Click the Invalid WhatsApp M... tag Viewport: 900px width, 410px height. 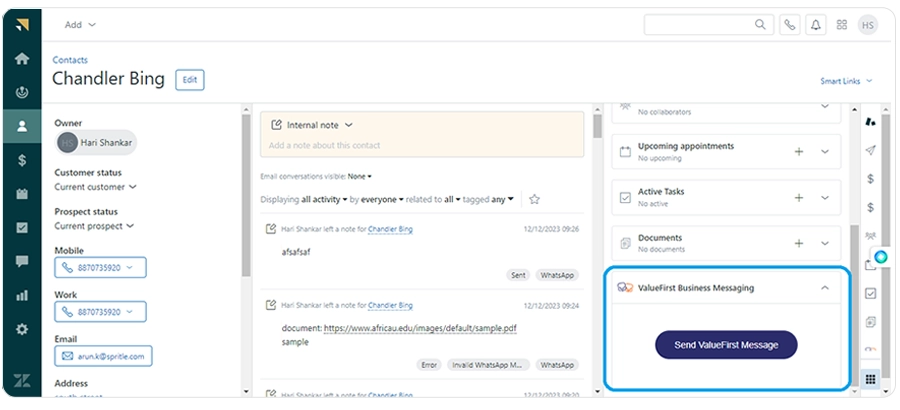[x=488, y=365]
